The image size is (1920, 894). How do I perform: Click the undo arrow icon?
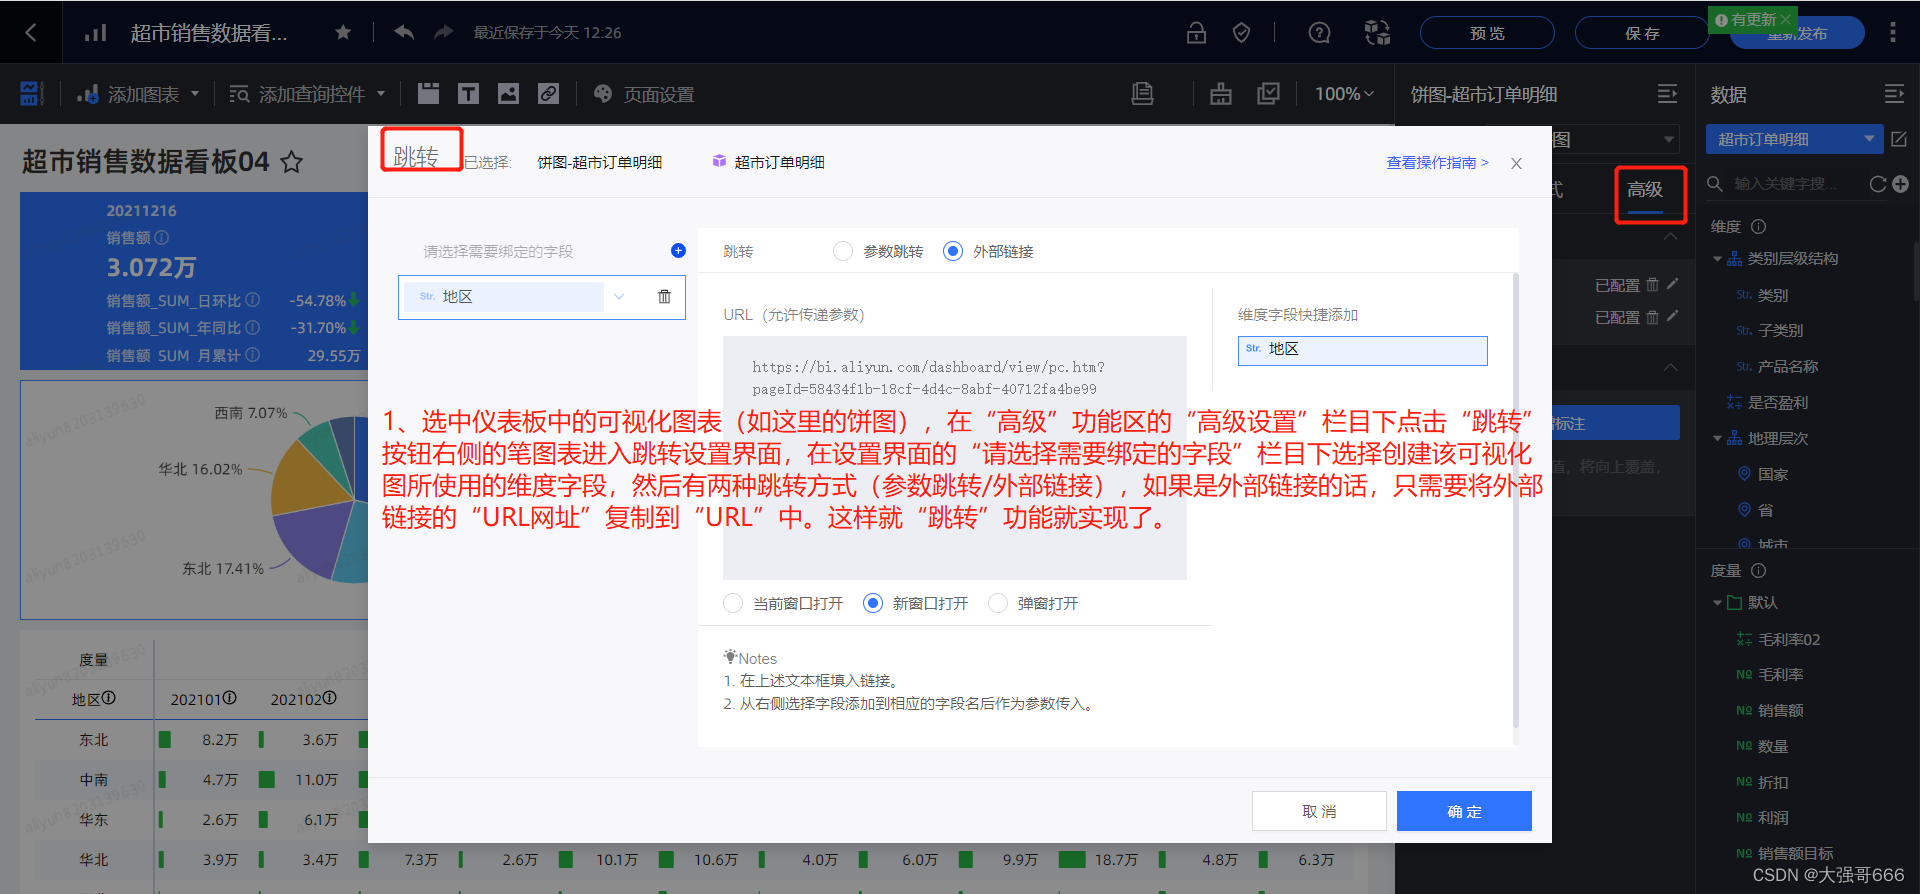tap(404, 33)
